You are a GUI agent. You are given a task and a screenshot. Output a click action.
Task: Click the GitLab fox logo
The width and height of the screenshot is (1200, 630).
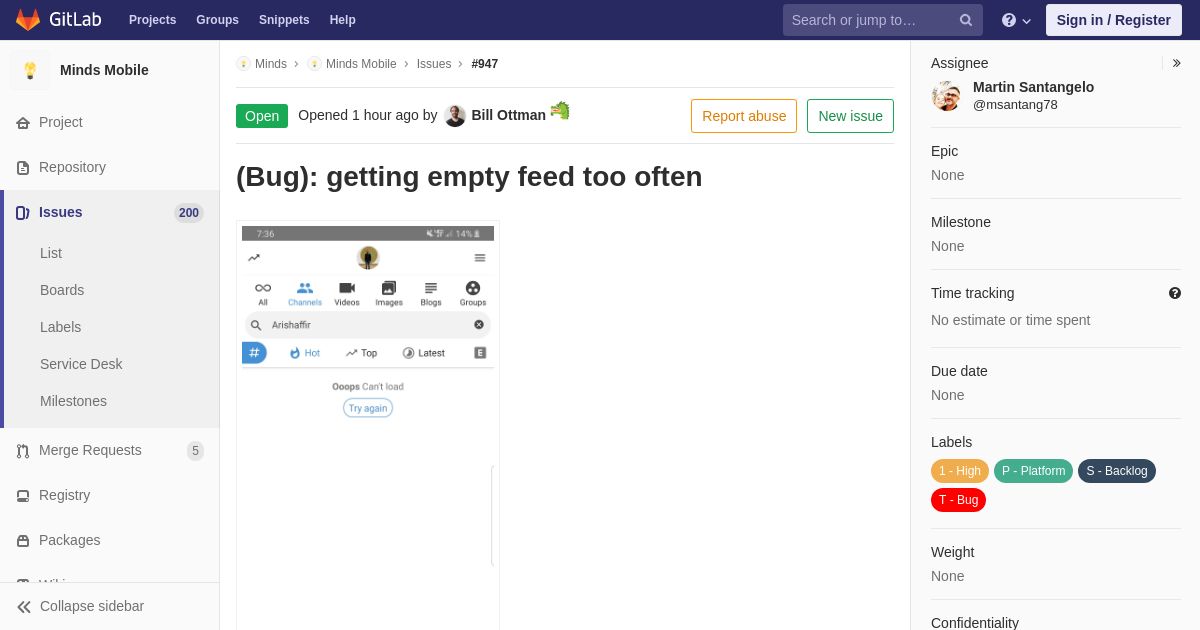28,20
